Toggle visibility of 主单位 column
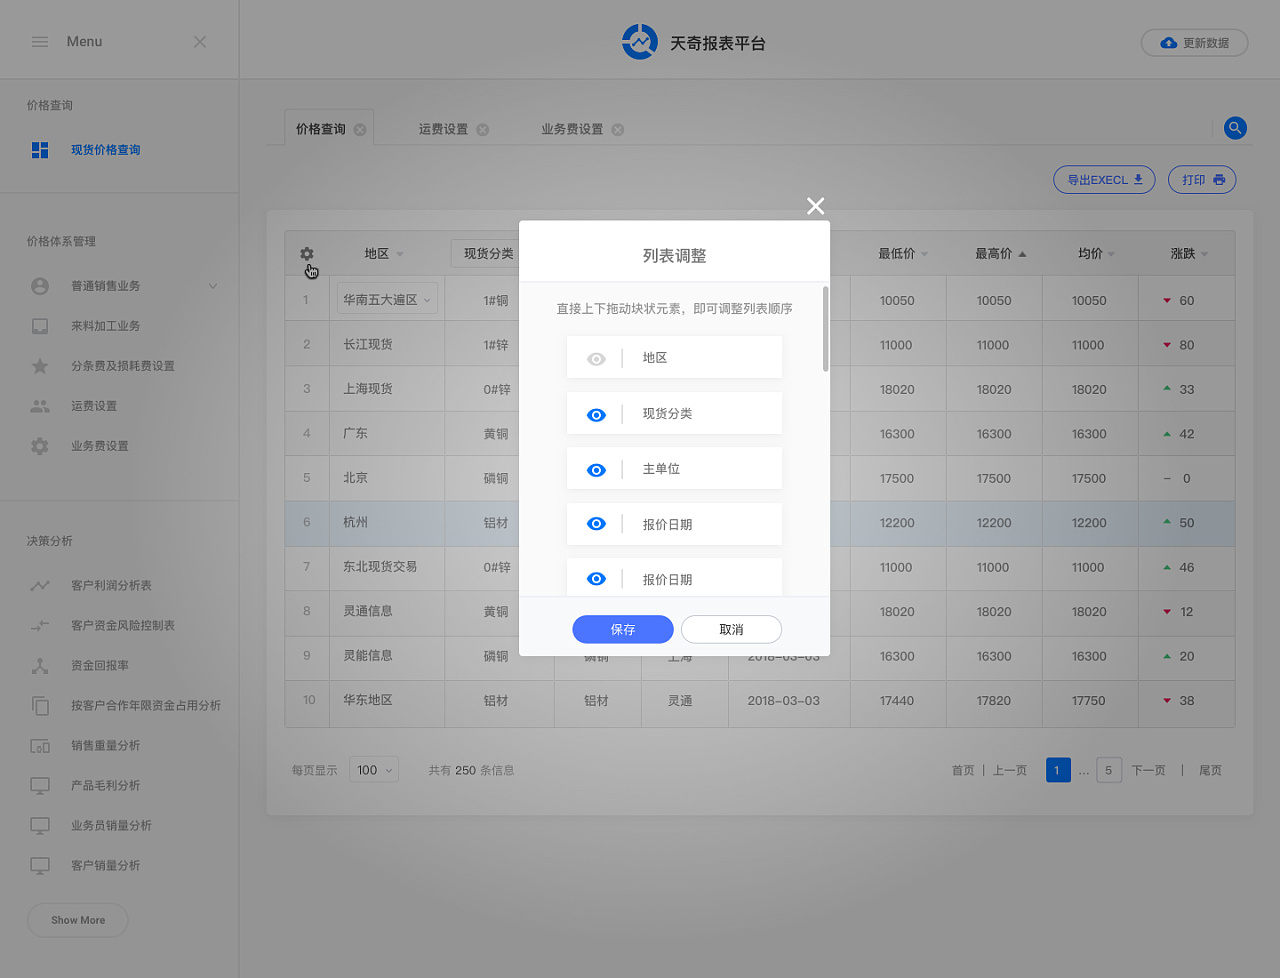 pyautogui.click(x=596, y=468)
